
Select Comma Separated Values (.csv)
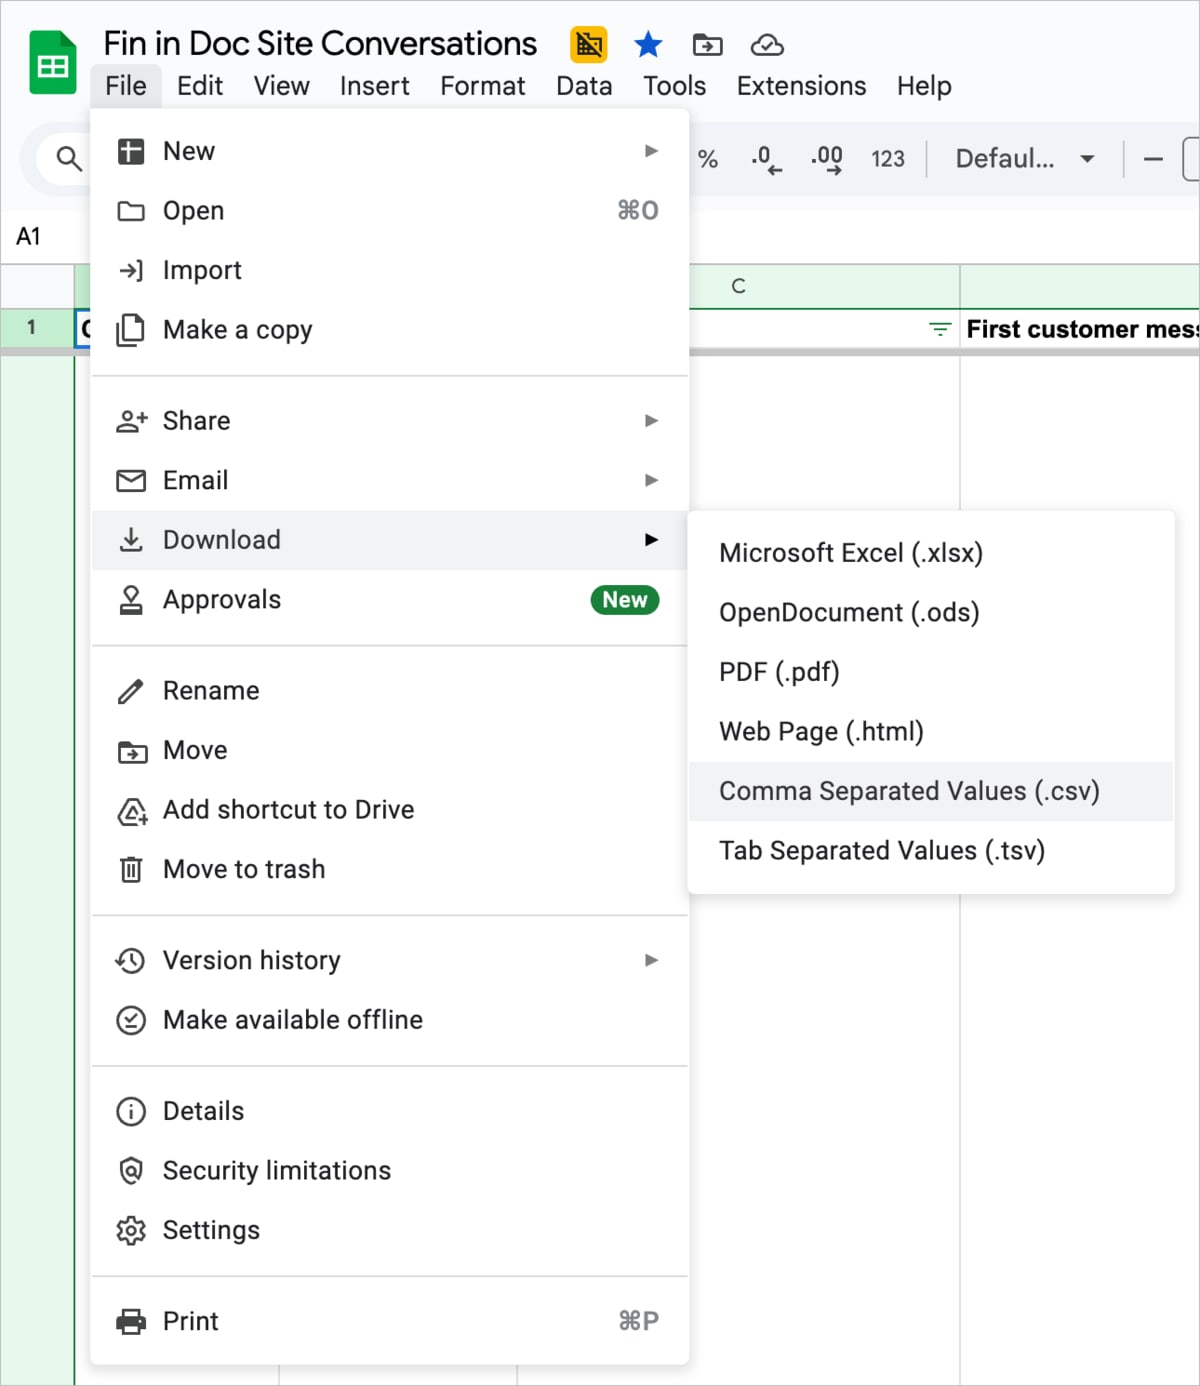[909, 791]
